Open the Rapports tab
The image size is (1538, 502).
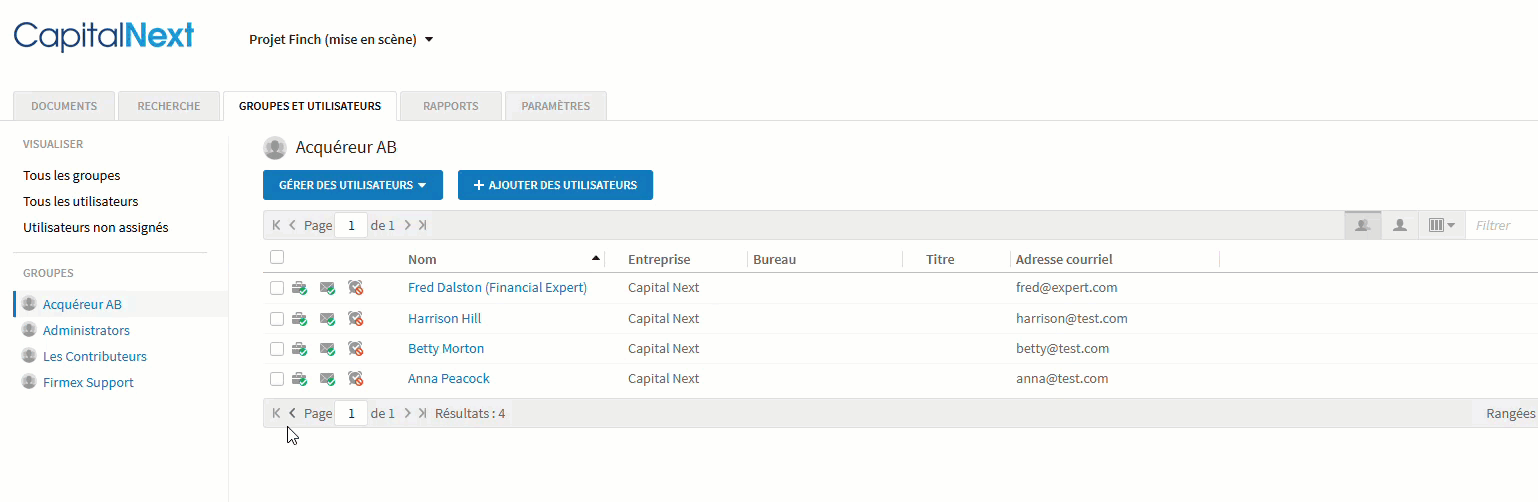click(451, 106)
